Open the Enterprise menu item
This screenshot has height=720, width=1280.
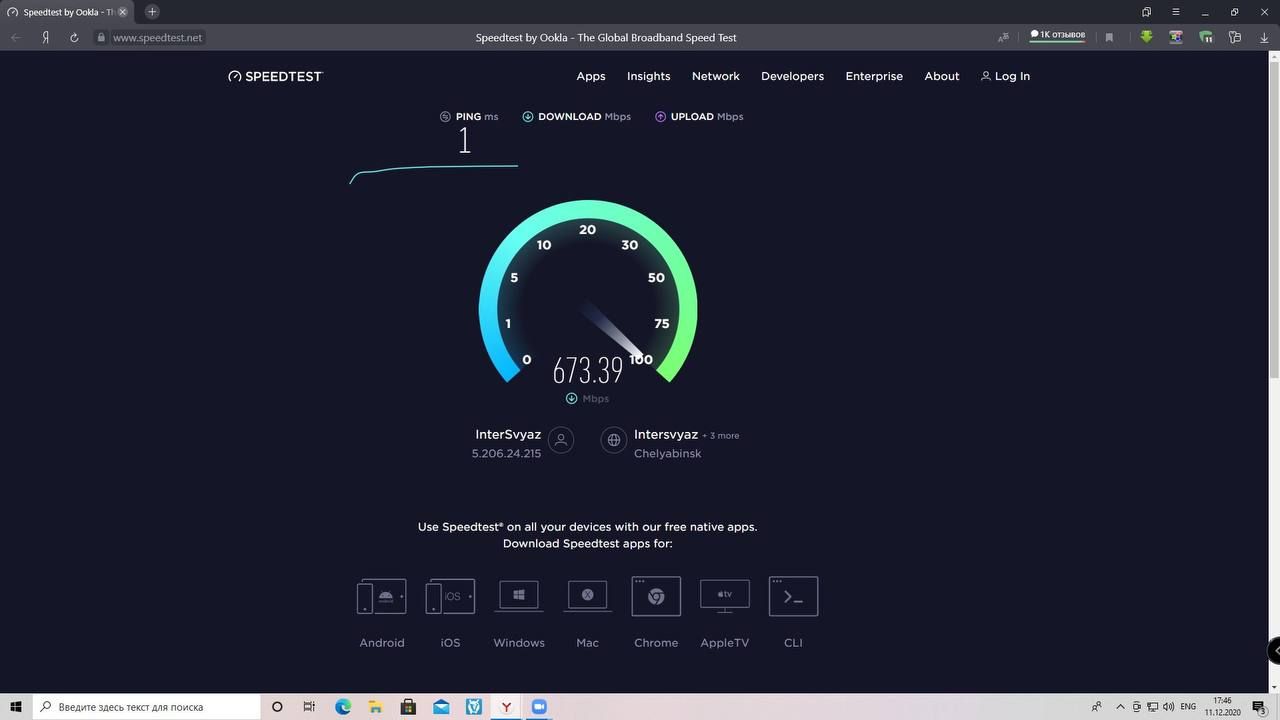874,76
